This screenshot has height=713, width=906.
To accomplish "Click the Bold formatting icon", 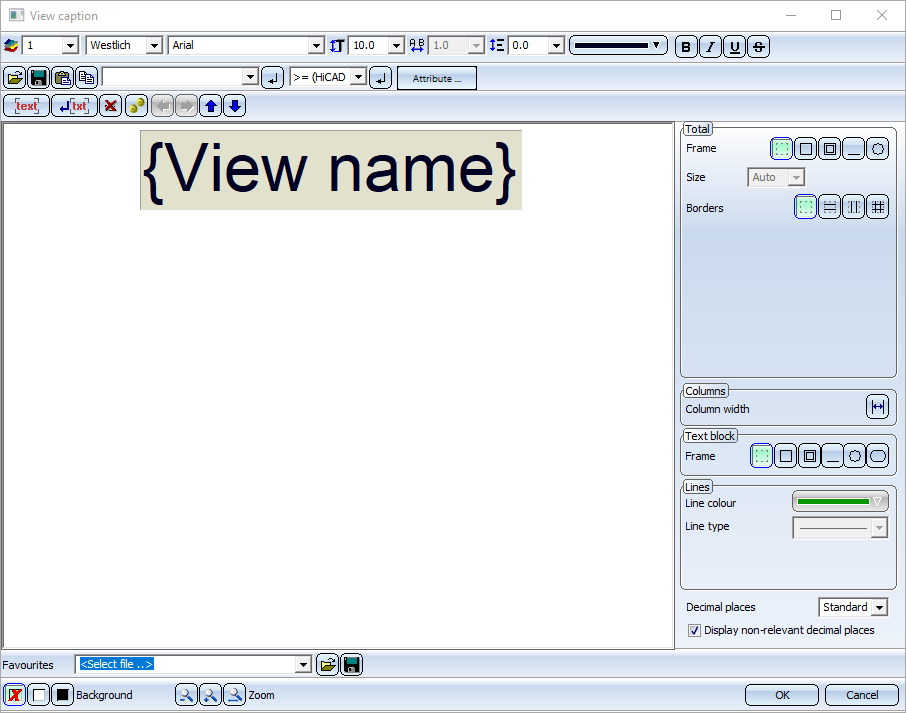I will 686,46.
